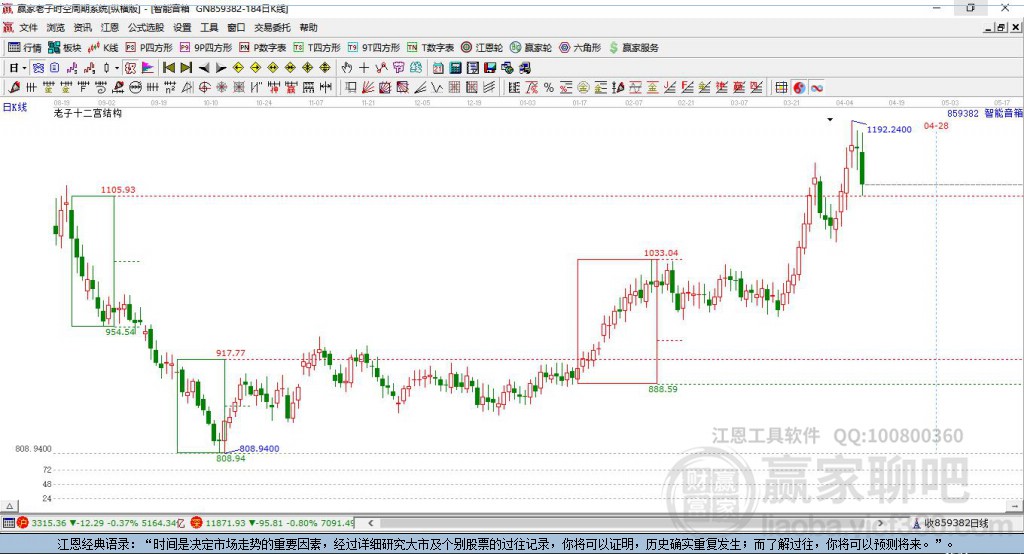
Task: Click the status bar grid icon
Action: [8, 523]
